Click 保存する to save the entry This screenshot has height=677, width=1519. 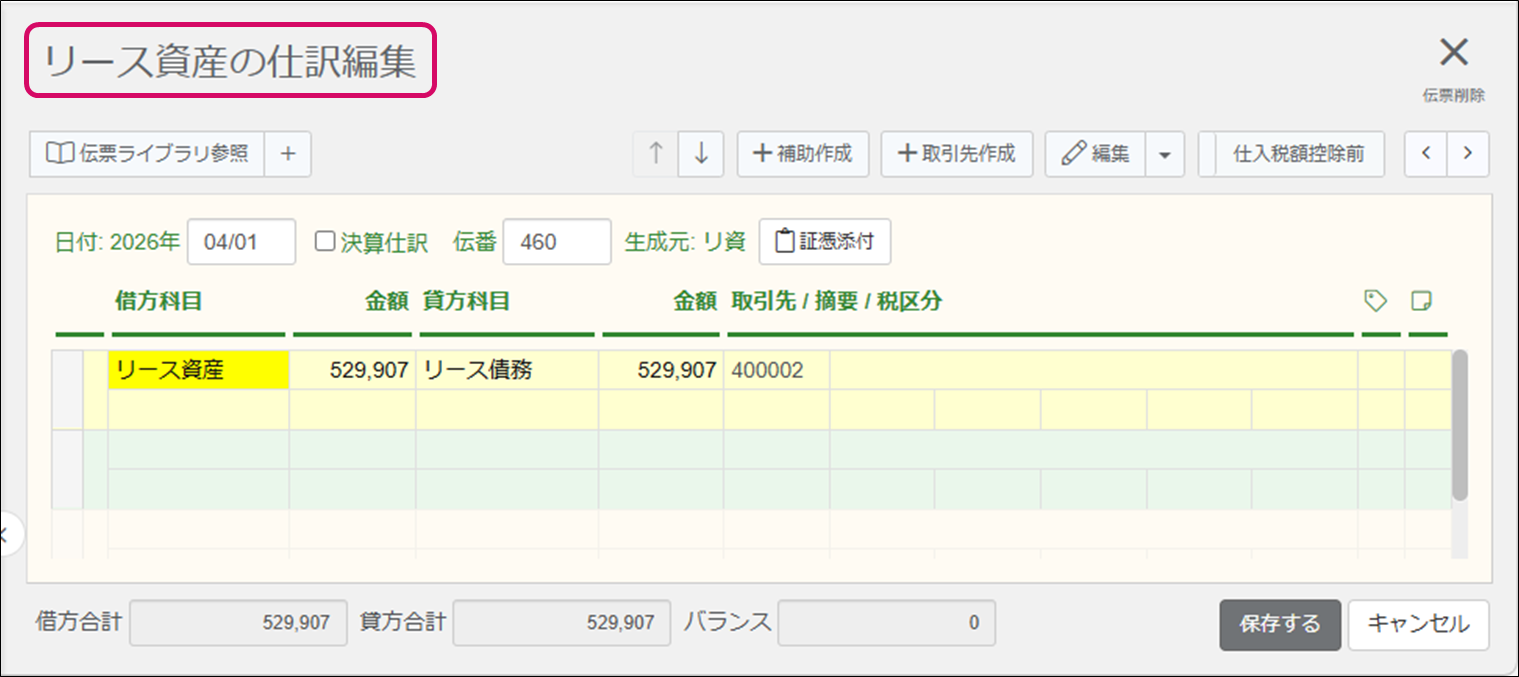[1279, 624]
